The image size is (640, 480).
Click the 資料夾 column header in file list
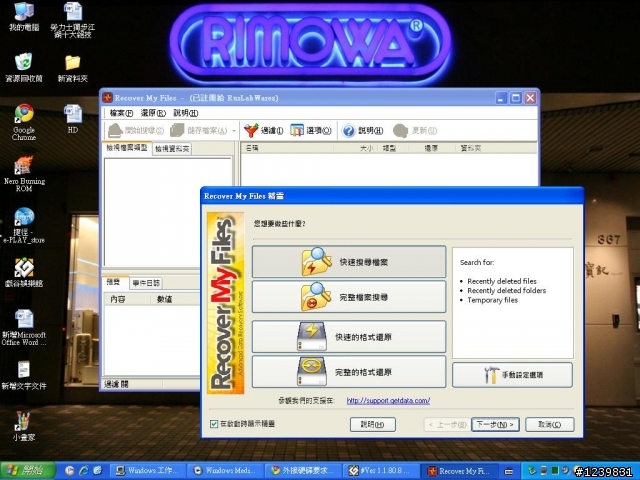[x=496, y=148]
